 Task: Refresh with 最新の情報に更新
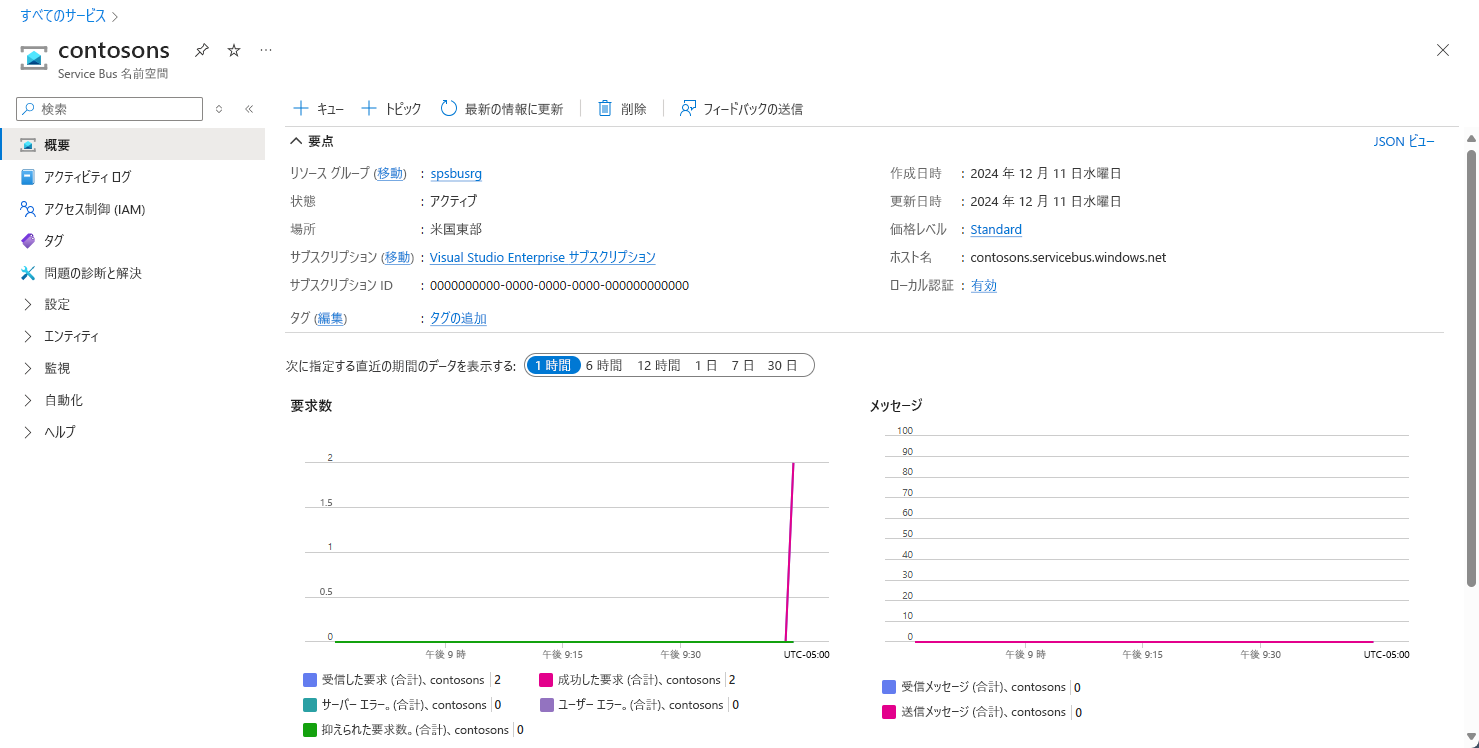tap(502, 109)
